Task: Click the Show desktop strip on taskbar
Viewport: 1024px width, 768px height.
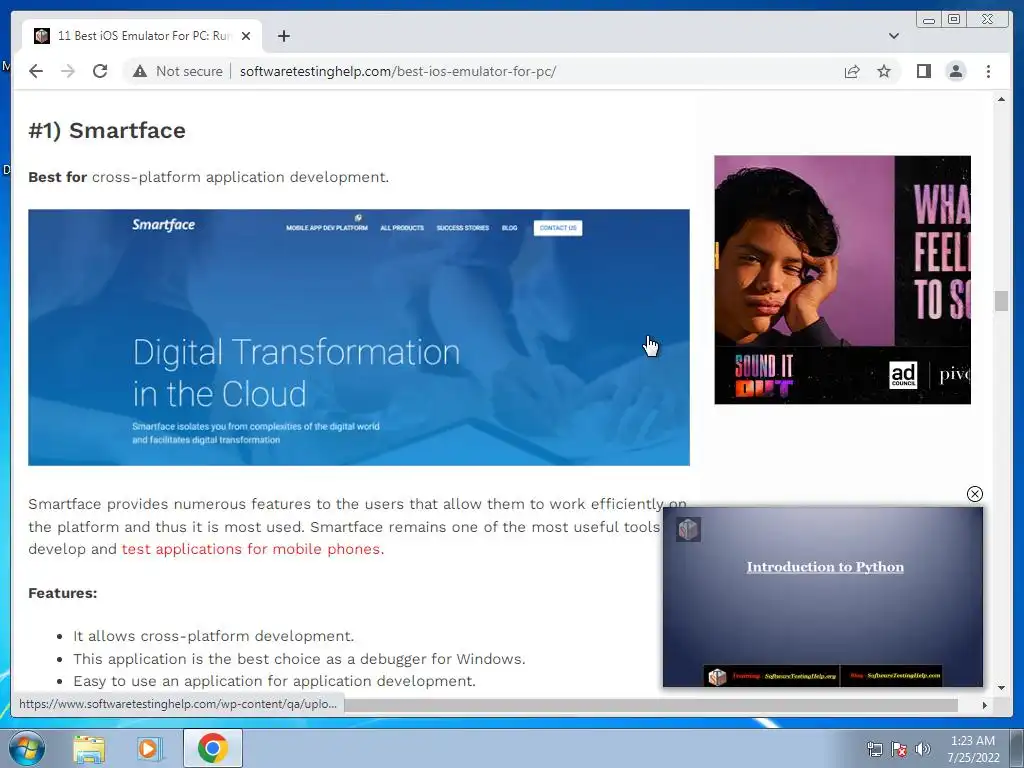Action: [1019, 748]
